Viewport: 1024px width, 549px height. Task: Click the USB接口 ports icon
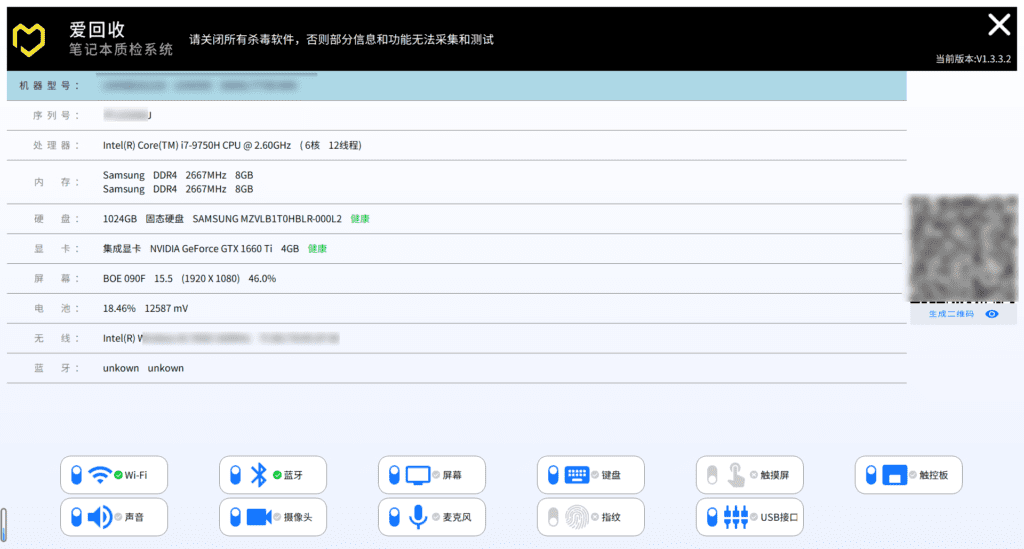(x=735, y=517)
